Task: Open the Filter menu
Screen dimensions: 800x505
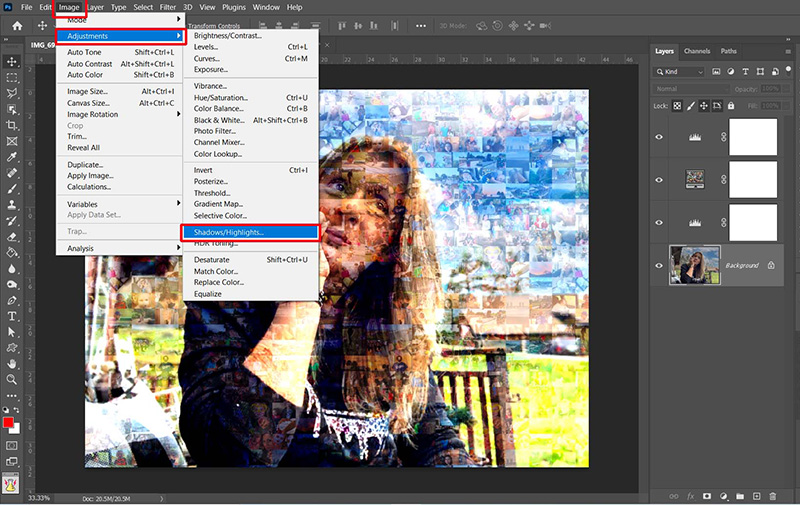Action: (167, 7)
